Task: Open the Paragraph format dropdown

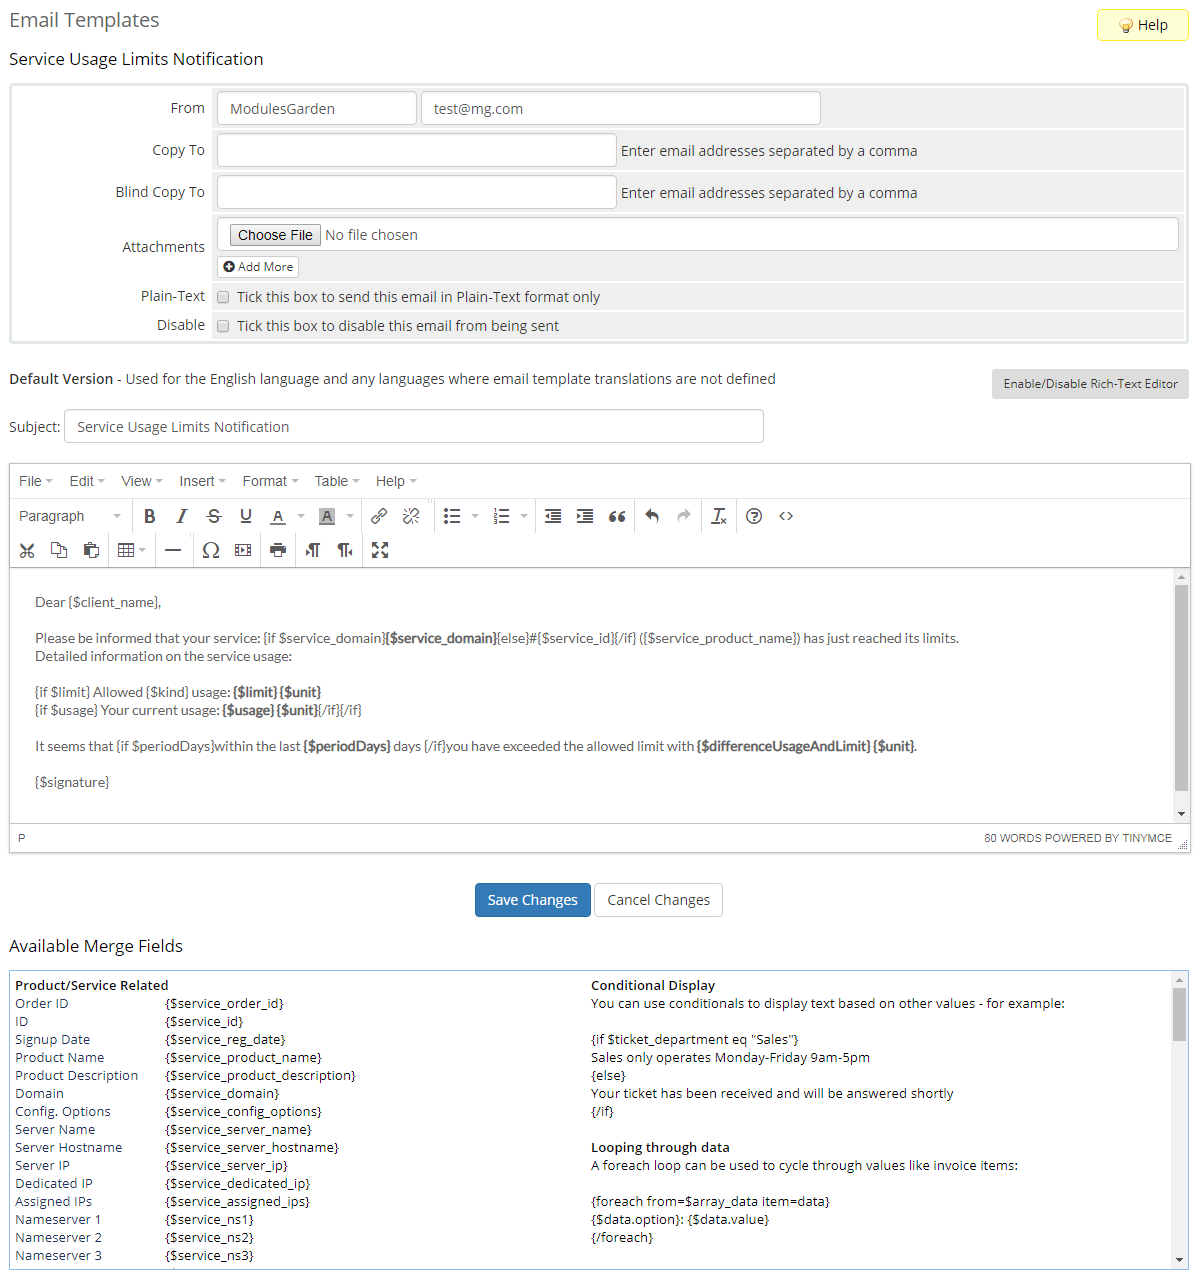Action: 70,516
